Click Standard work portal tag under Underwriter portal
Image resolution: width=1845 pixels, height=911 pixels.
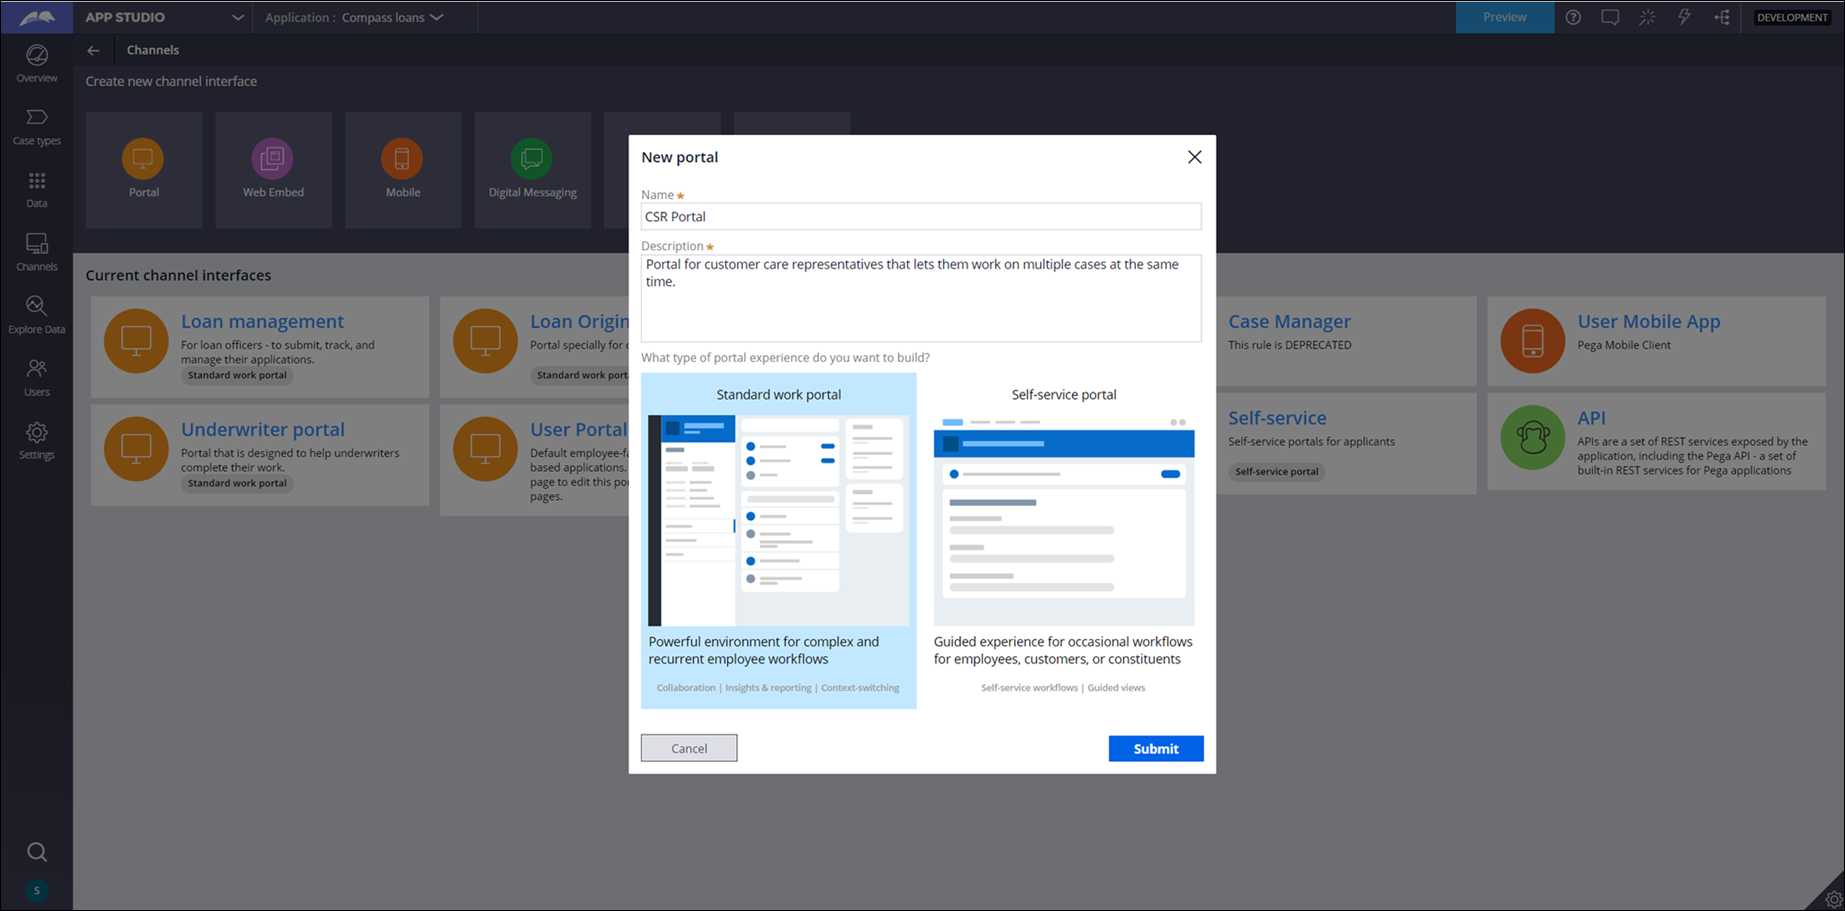[x=237, y=484]
